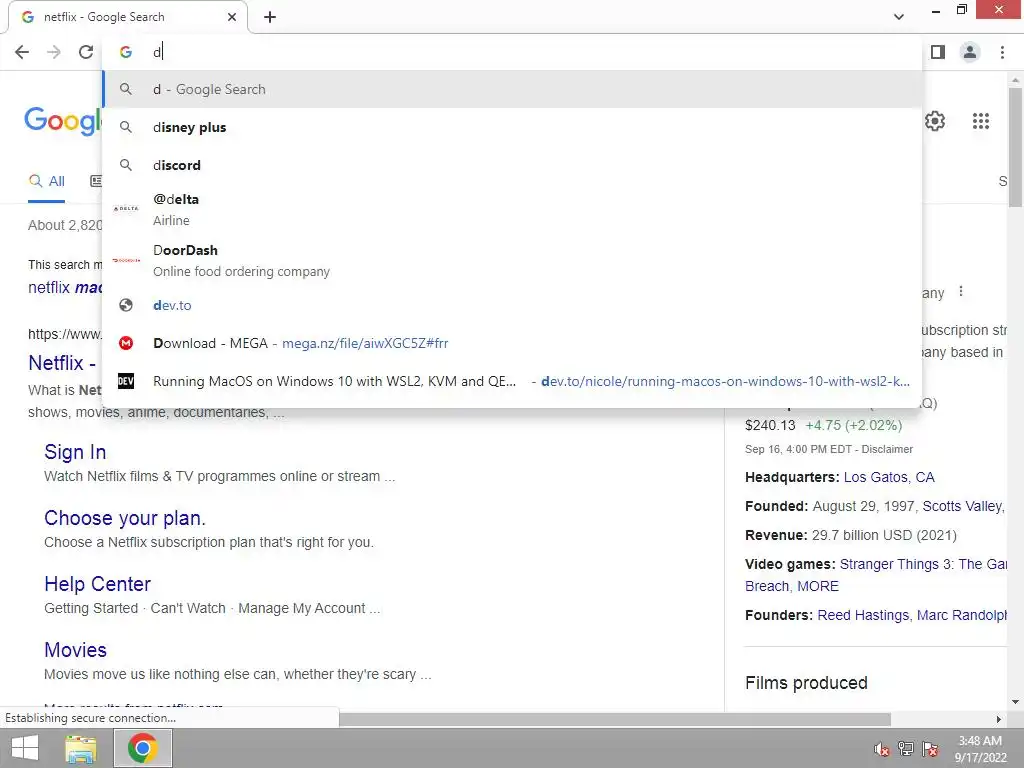
Task: Select the @delta Airline suggestion
Action: (512, 209)
